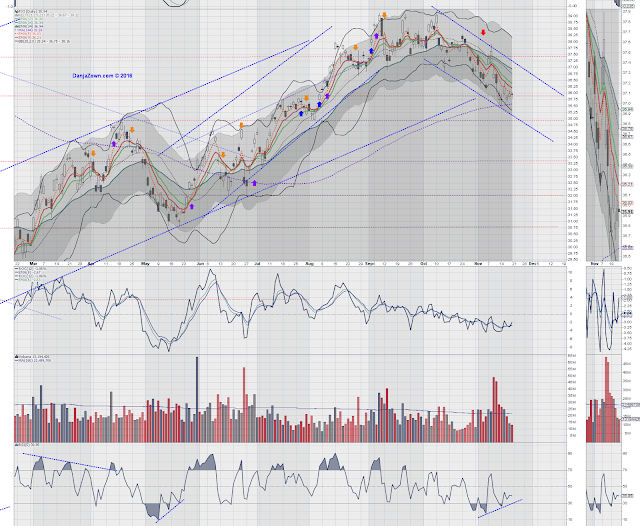Click the Oct label on the date axis

tap(424, 264)
